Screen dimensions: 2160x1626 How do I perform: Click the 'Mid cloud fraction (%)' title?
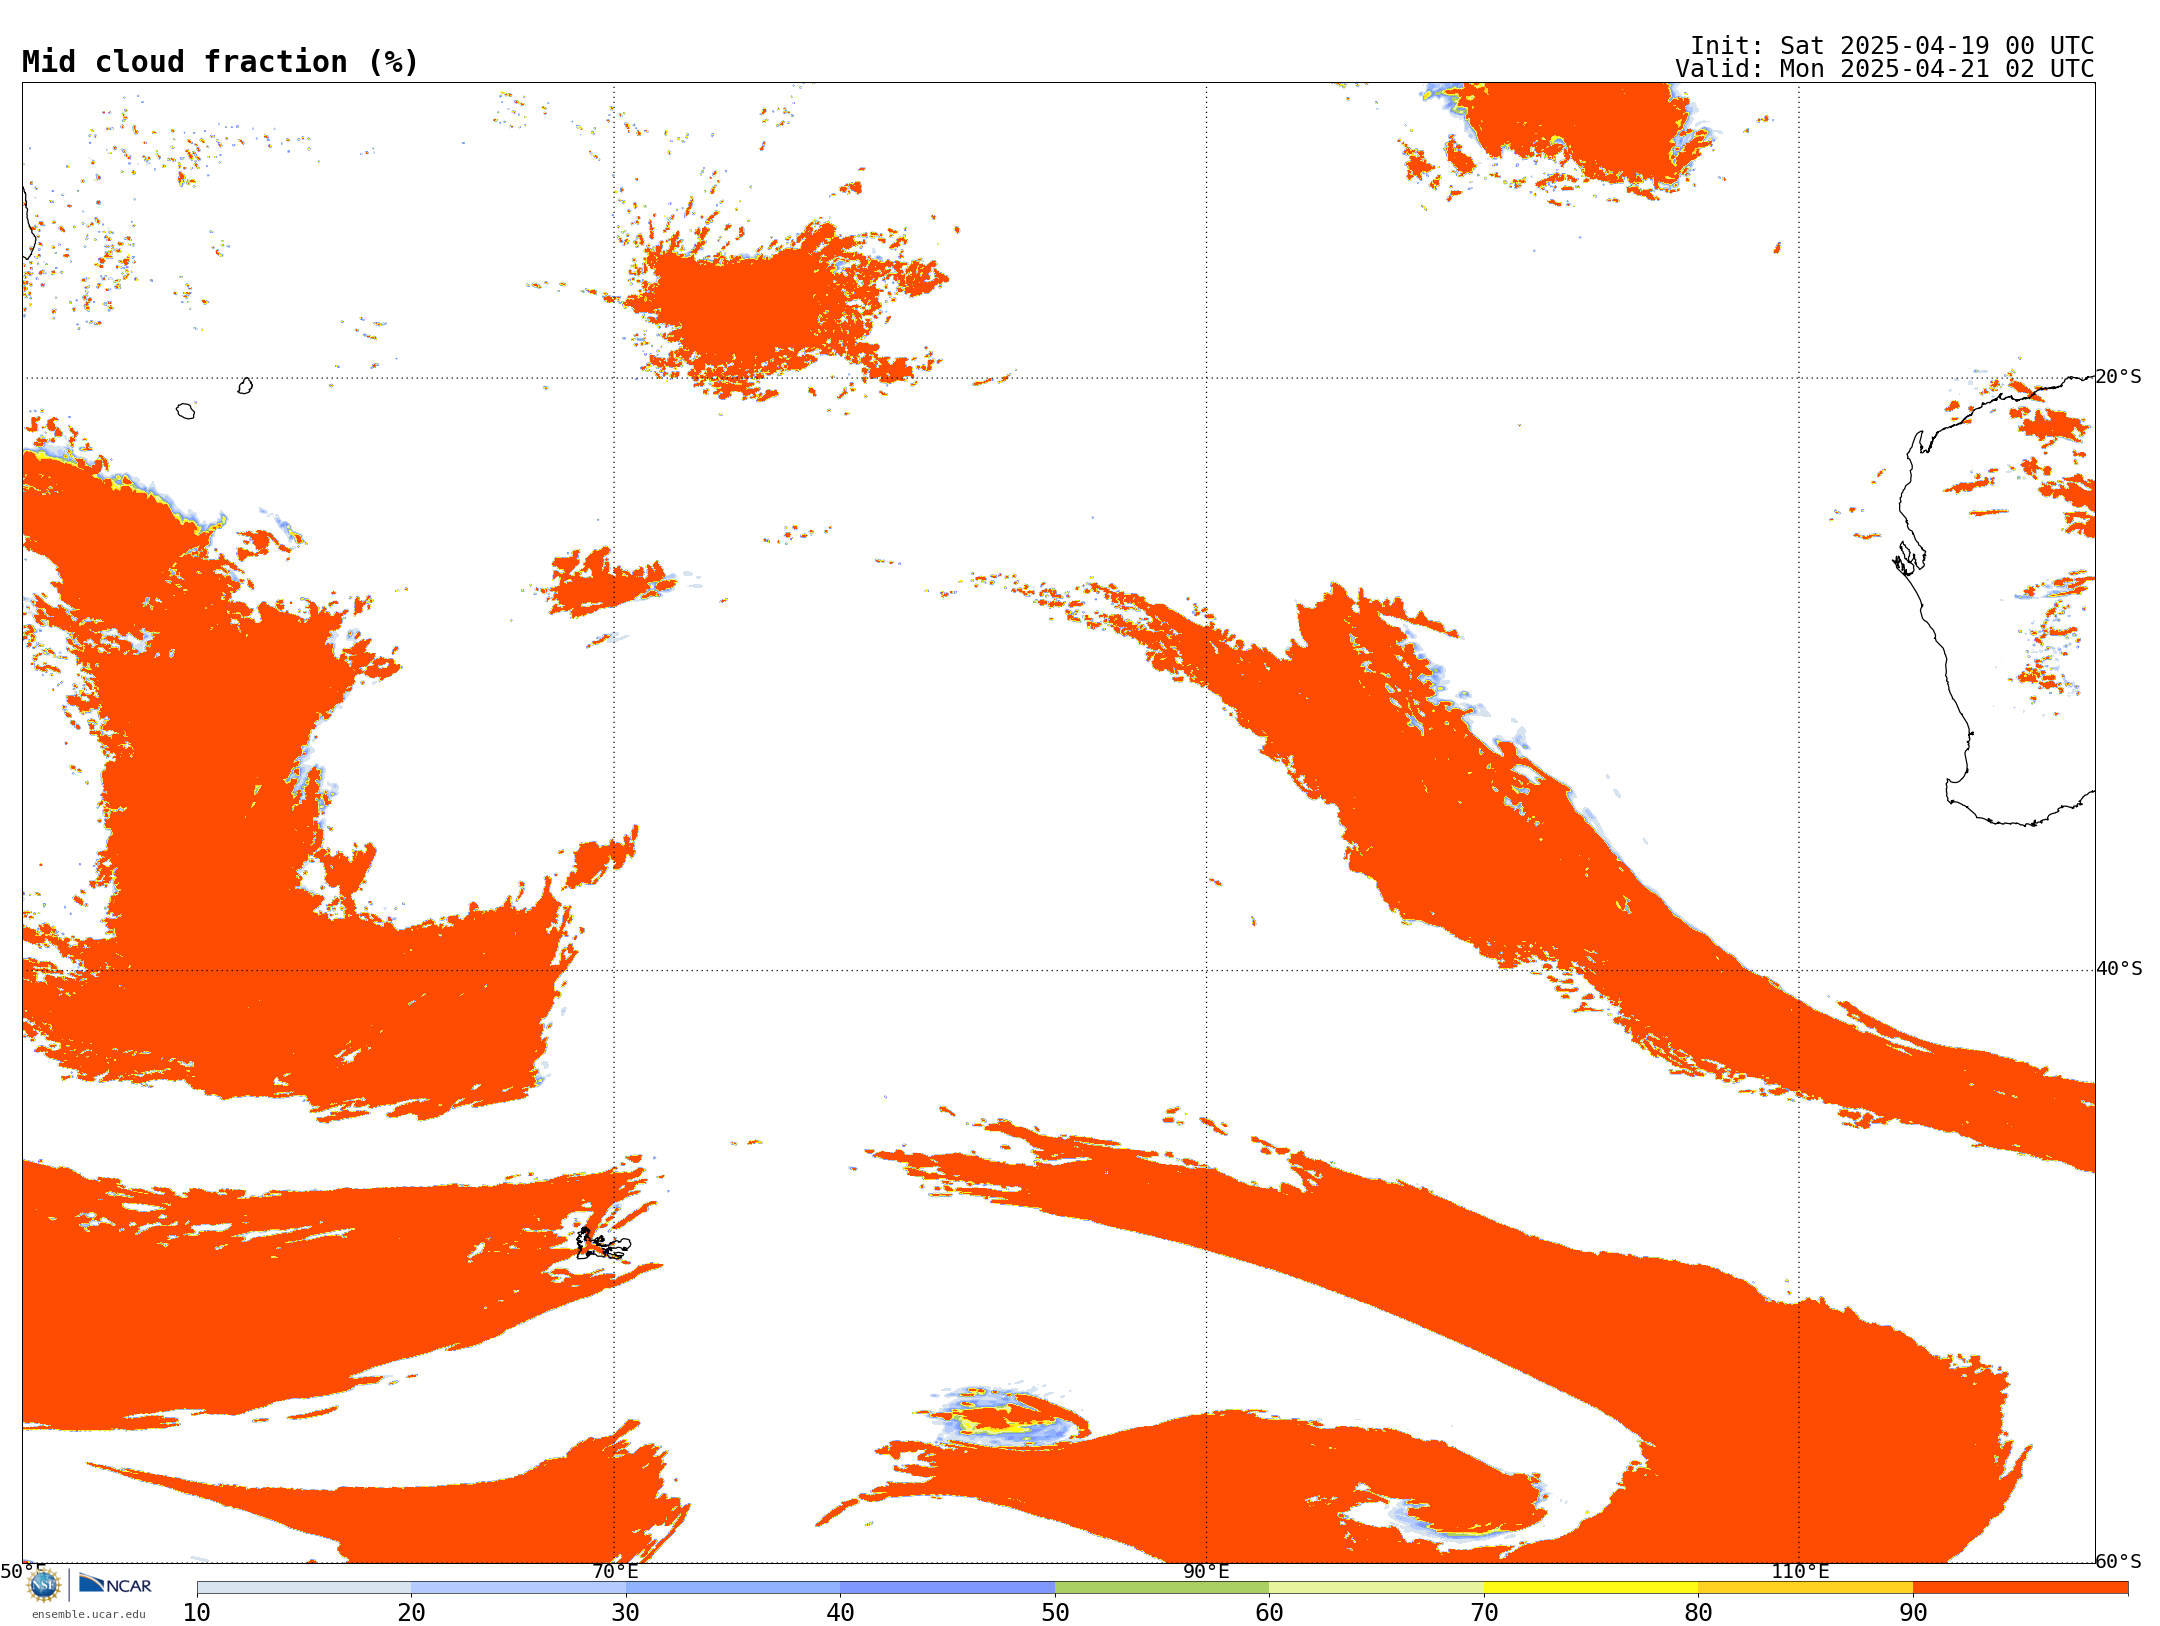tap(220, 62)
